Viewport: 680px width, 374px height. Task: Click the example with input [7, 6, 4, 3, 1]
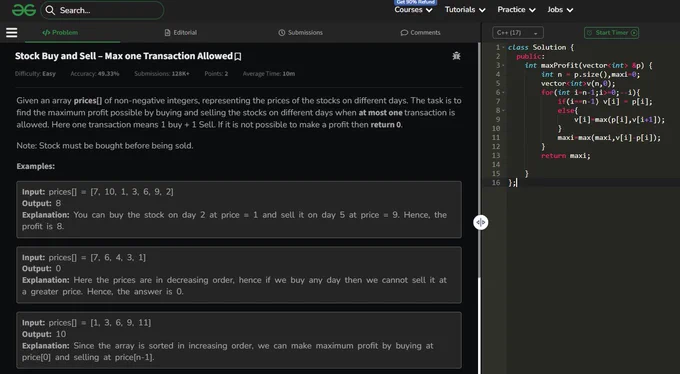[x=239, y=275]
